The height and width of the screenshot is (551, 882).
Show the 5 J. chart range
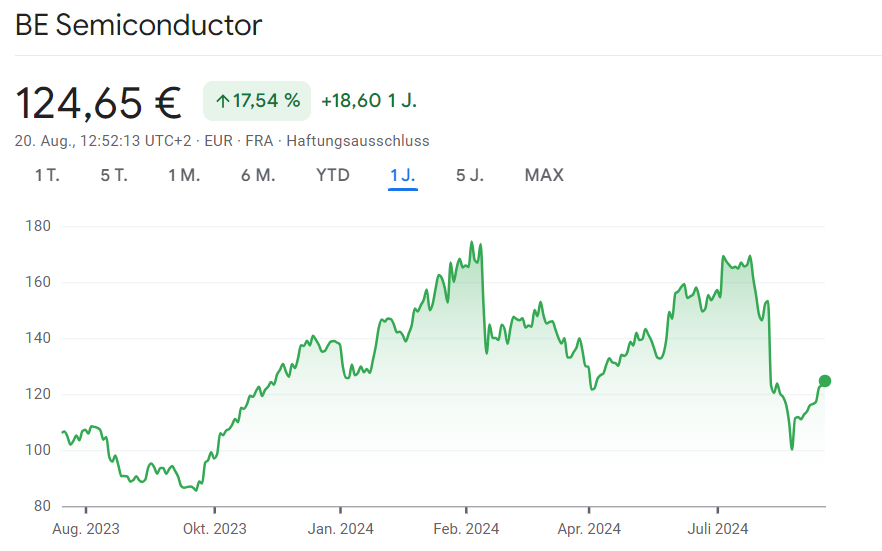tap(470, 175)
